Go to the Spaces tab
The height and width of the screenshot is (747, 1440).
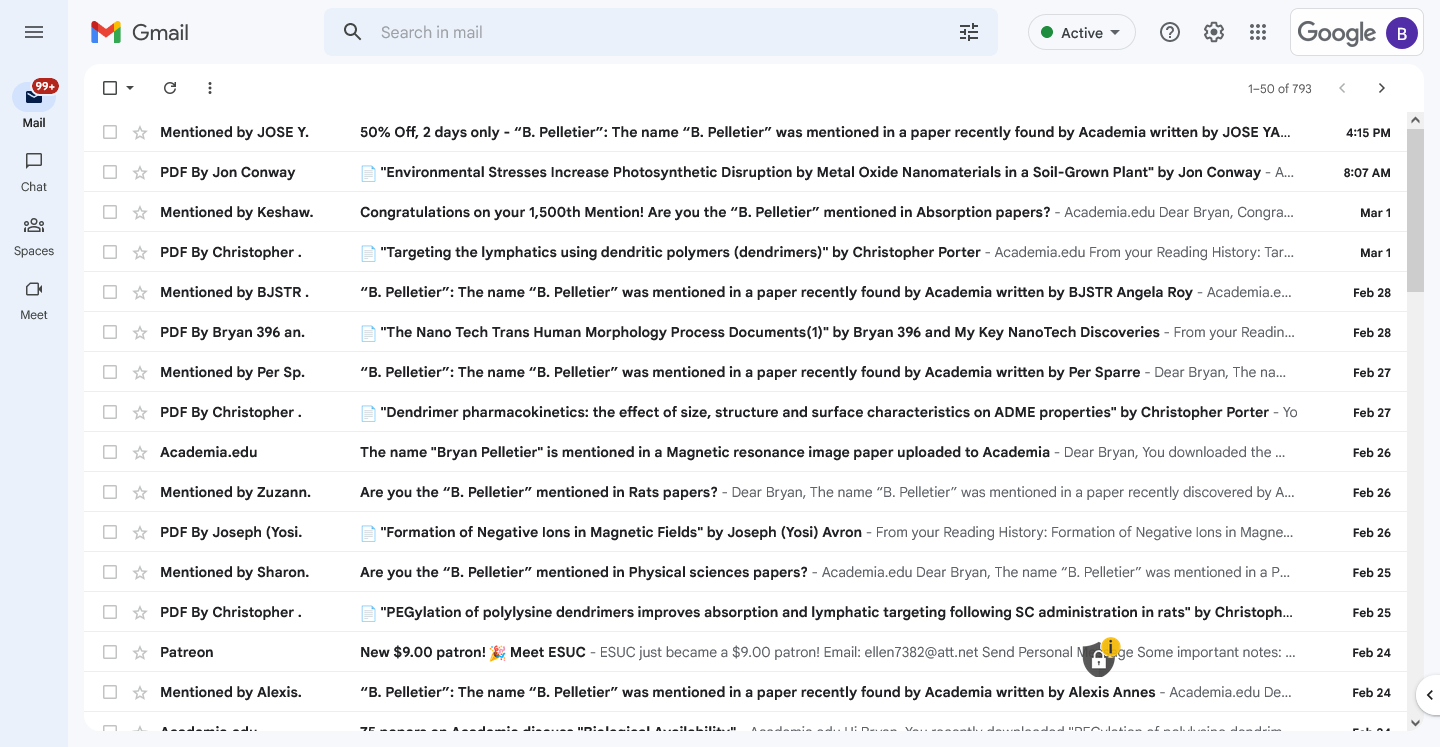(x=34, y=235)
